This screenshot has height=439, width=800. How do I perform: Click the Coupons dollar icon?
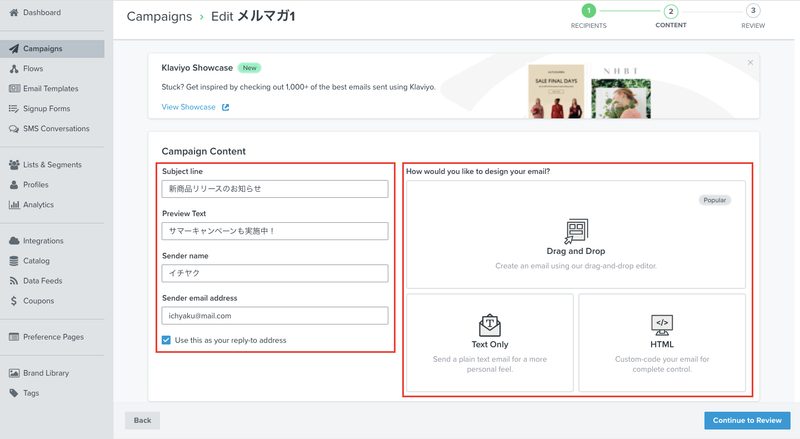tap(14, 301)
